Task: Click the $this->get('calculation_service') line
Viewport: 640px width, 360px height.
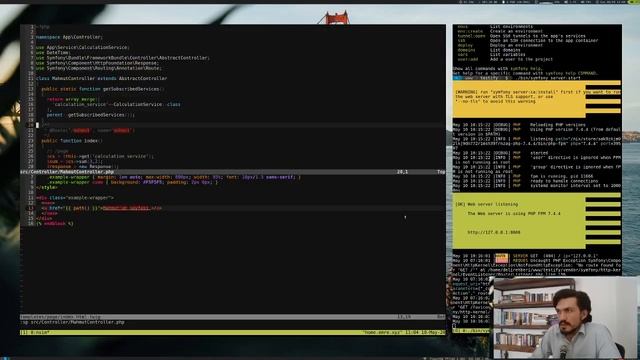Action: click(x=100, y=156)
